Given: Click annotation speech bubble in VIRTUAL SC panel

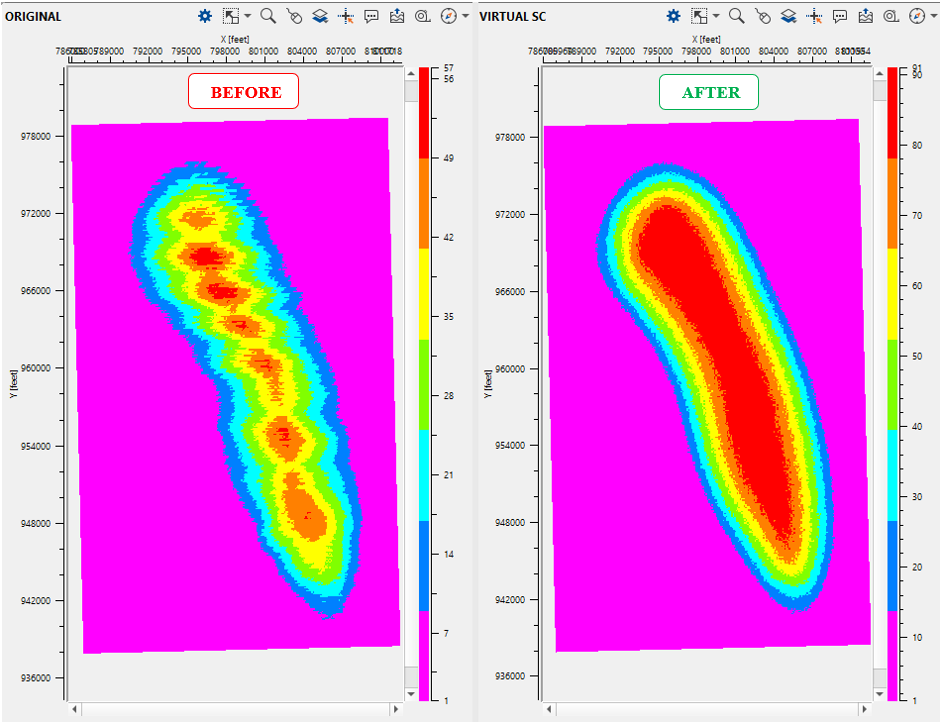Looking at the screenshot, I should point(840,16).
